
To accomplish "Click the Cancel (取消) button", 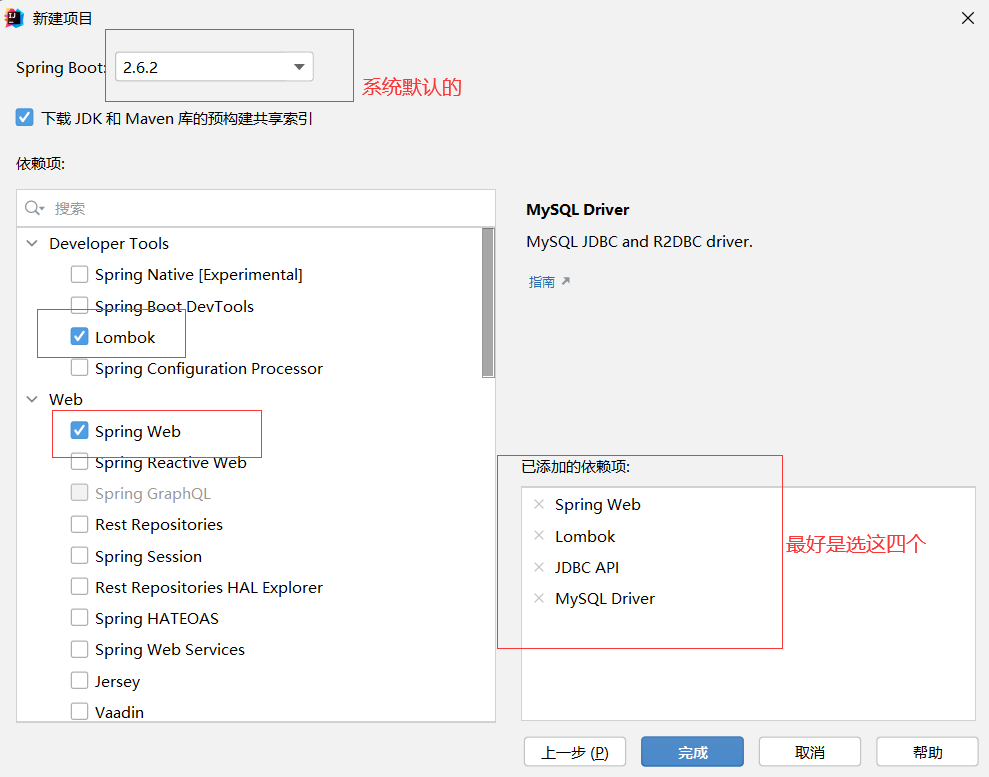I will coord(810,752).
